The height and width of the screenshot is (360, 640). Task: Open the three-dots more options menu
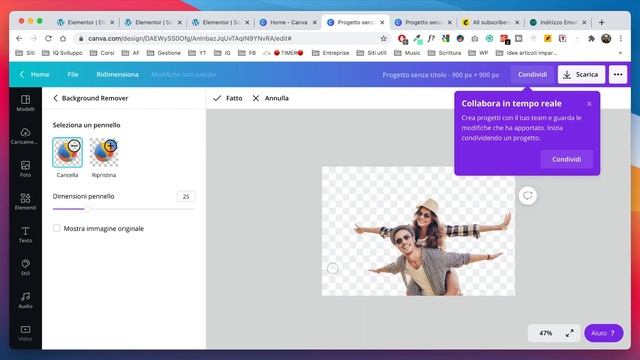618,74
